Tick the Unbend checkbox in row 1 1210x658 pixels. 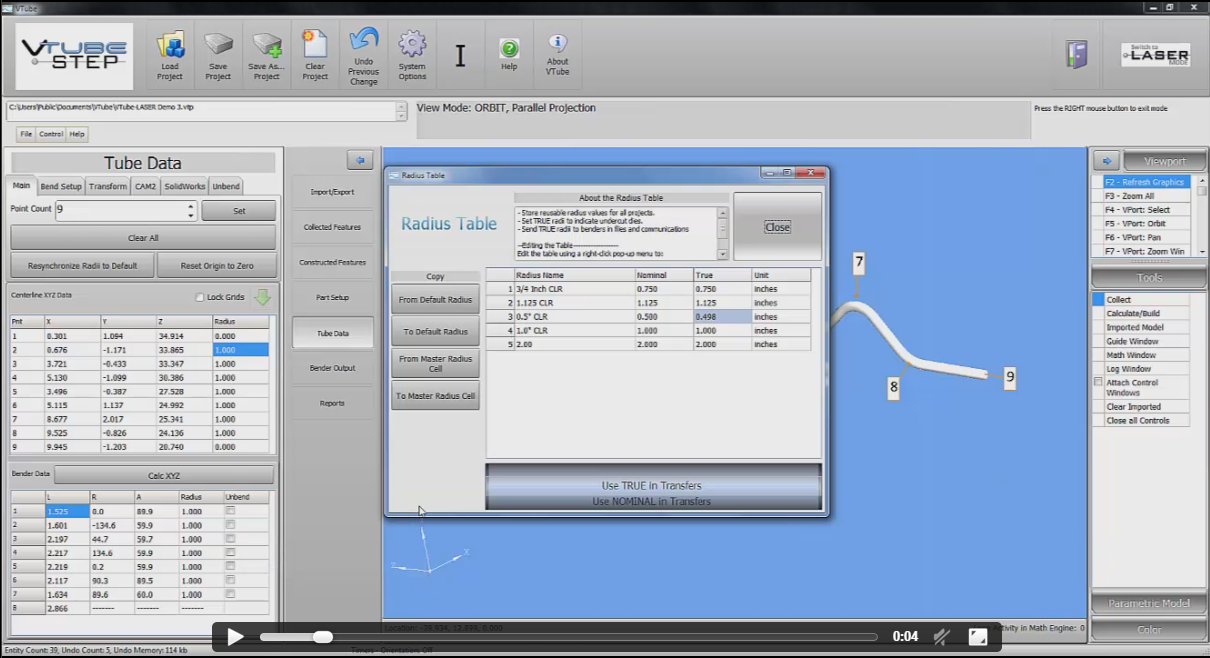(x=231, y=511)
